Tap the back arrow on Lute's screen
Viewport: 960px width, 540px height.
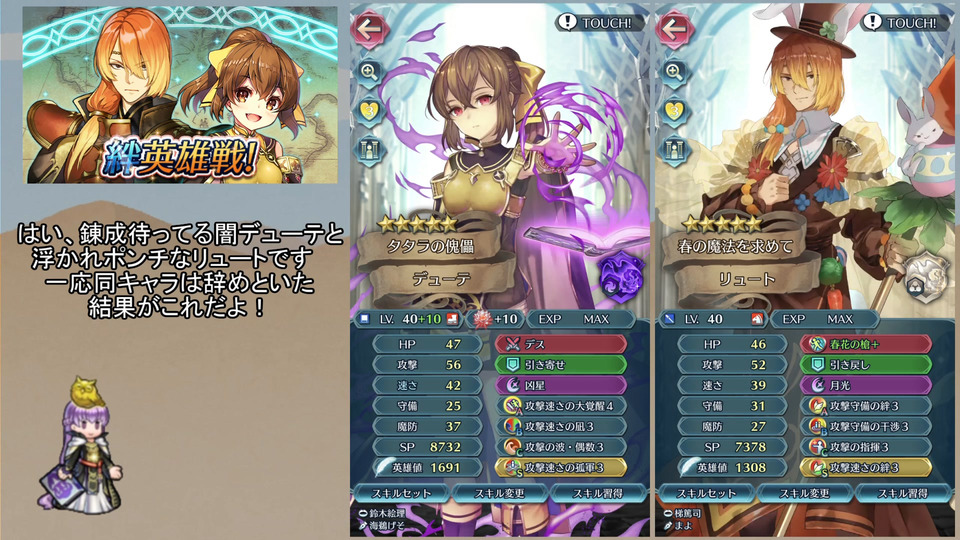674,28
